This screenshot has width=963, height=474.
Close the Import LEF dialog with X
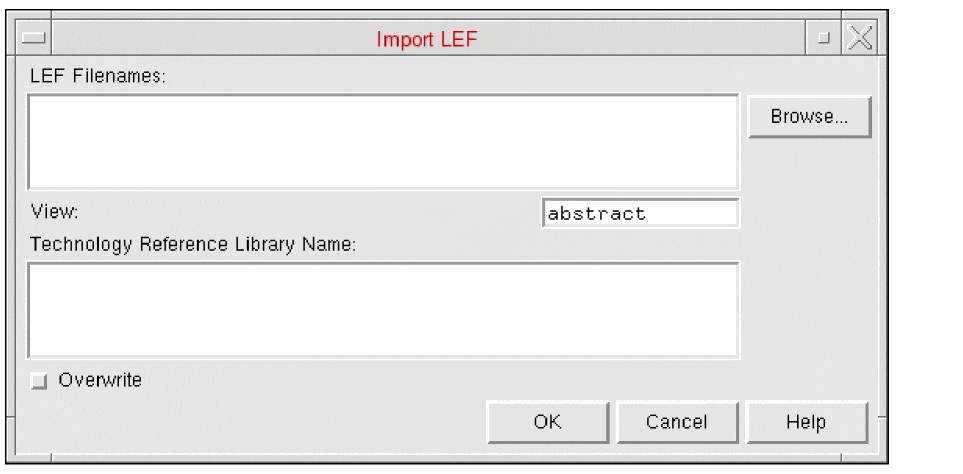860,39
